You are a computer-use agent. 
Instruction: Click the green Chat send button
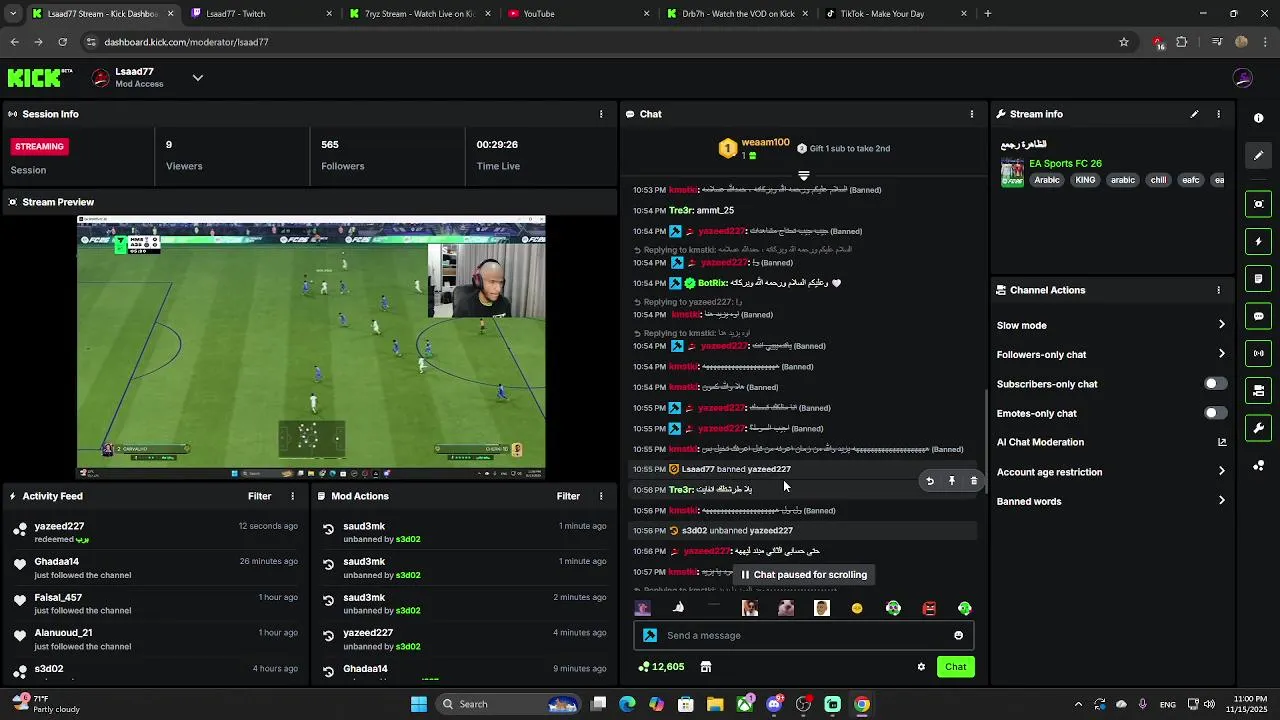point(956,667)
